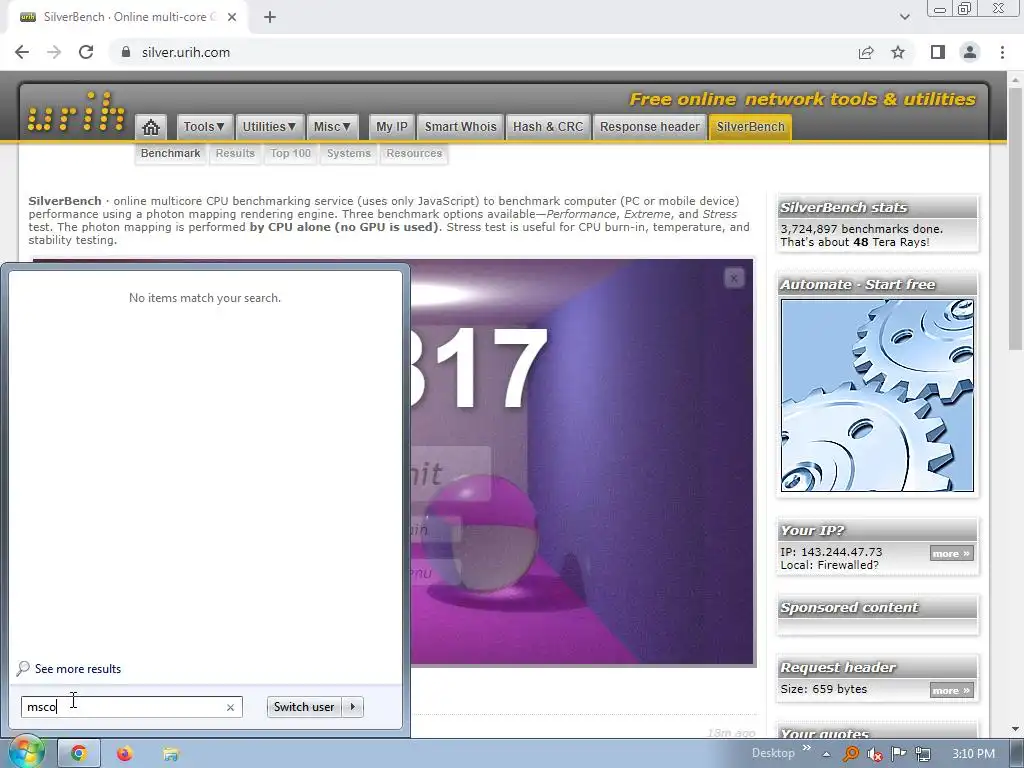1024x768 pixels.
Task: Click more button under Your IP
Action: 952,554
